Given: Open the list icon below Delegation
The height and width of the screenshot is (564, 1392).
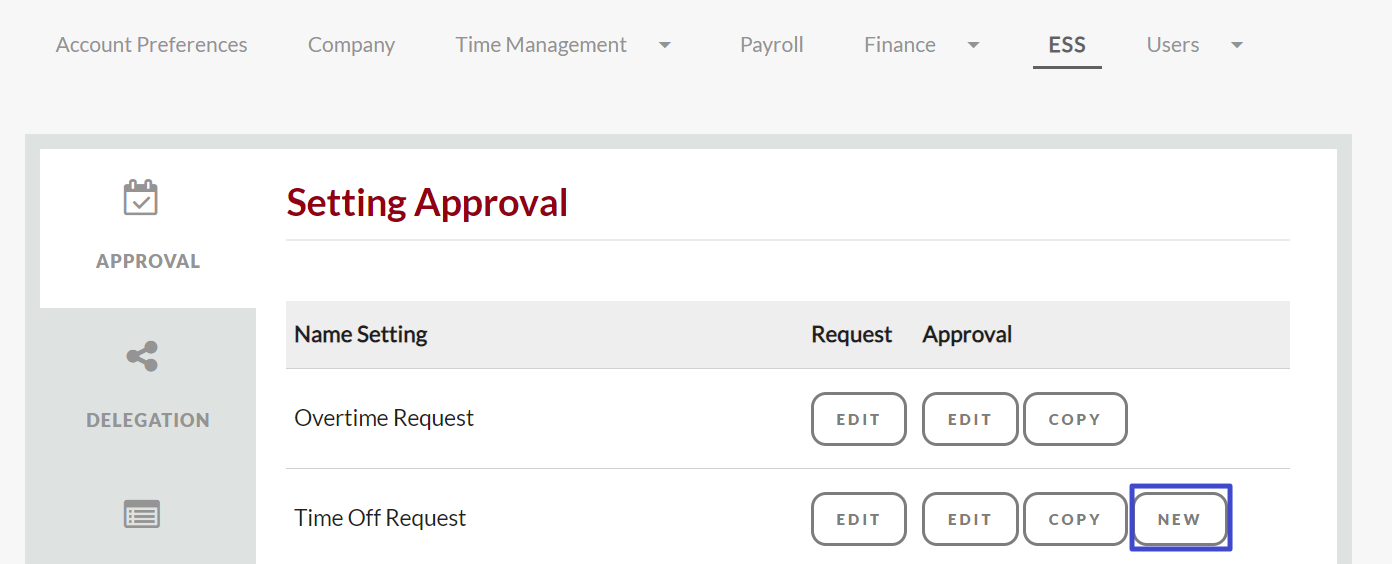Looking at the screenshot, I should point(141,515).
